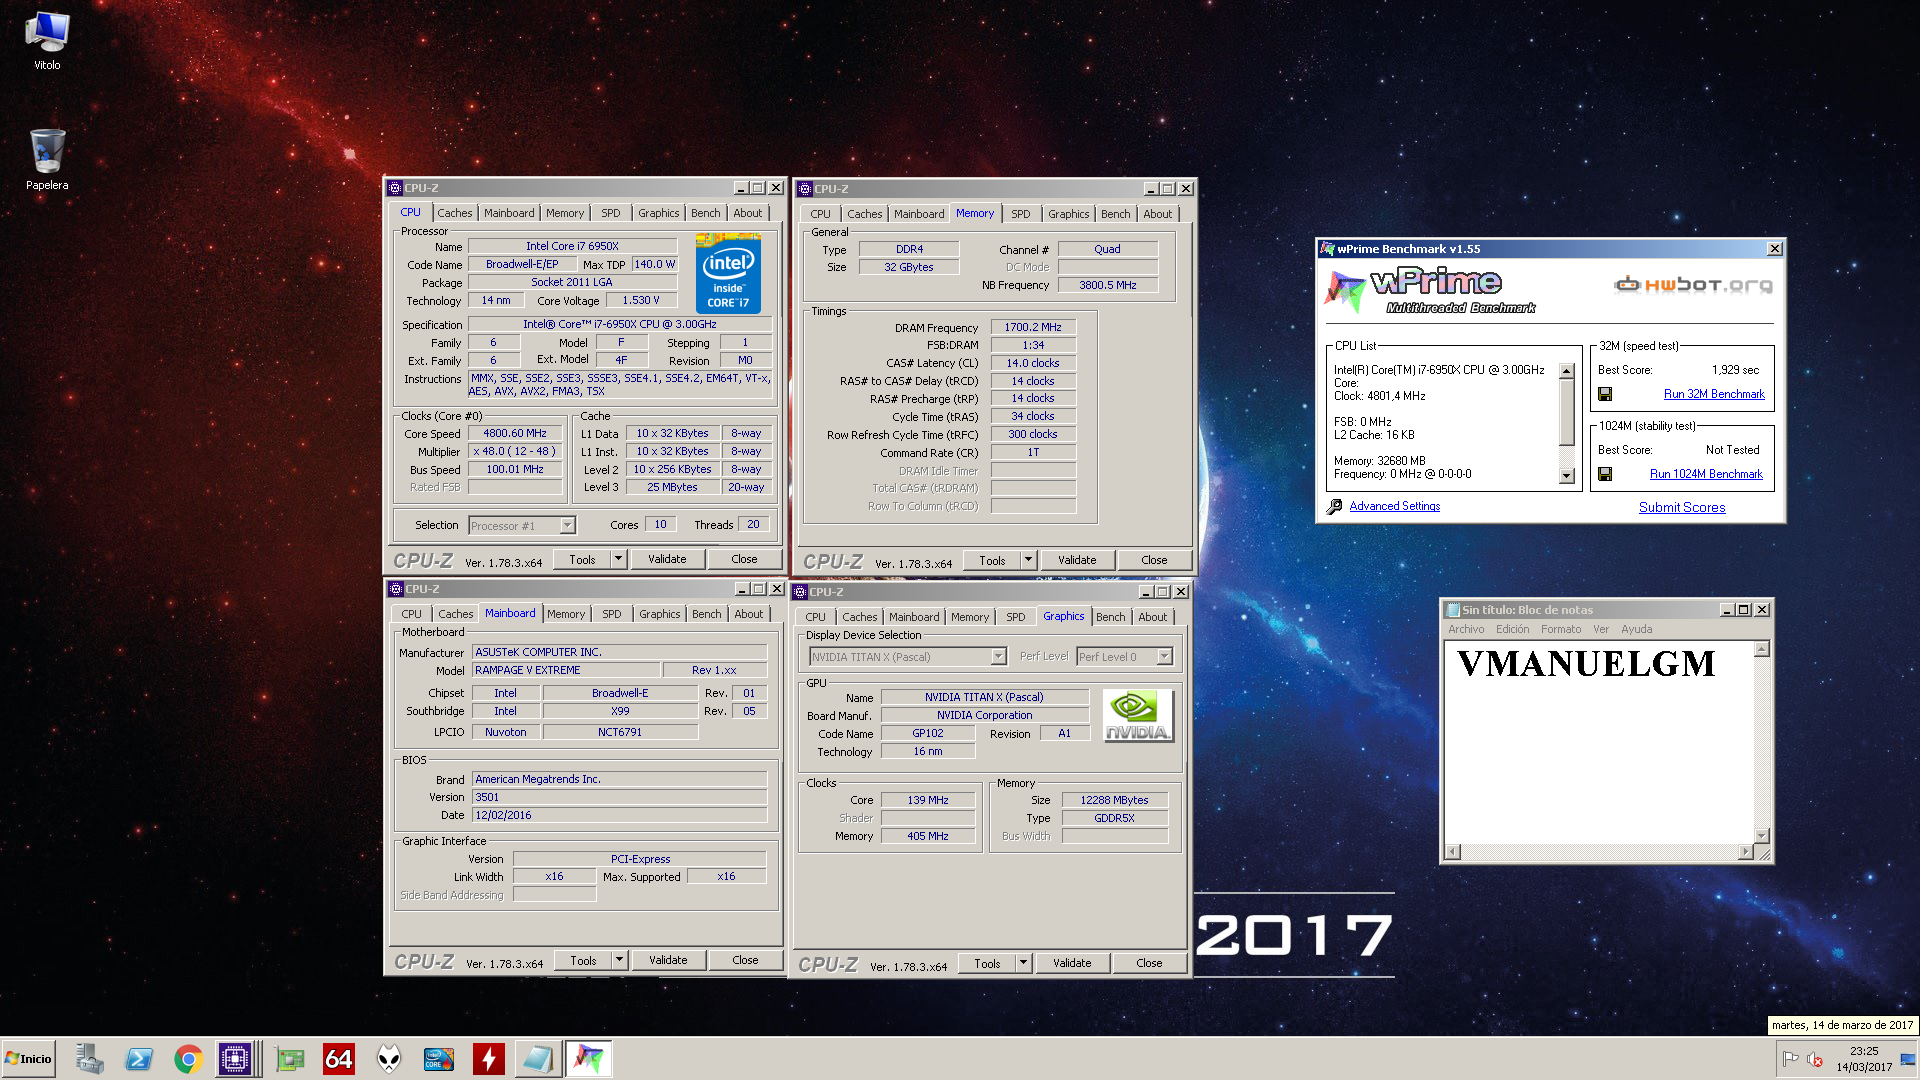This screenshot has width=1920, height=1080.
Task: Expand Tools arrow in CPU-Z Mainboard window
Action: [x=619, y=960]
